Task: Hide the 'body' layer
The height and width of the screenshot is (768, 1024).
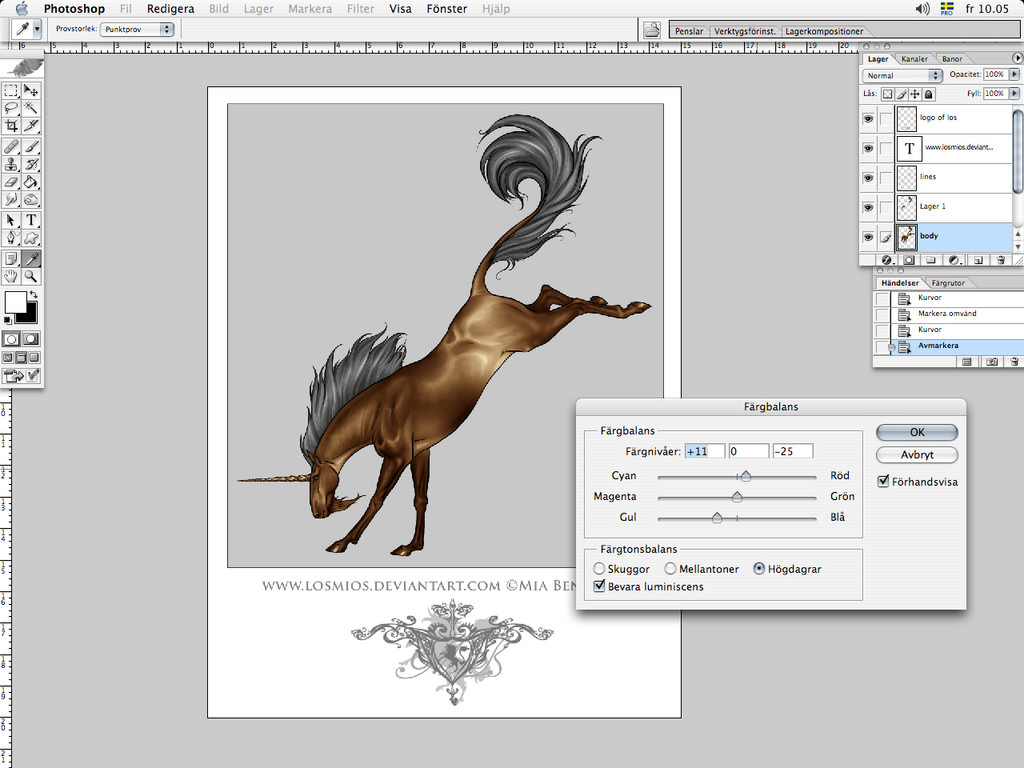Action: (868, 237)
